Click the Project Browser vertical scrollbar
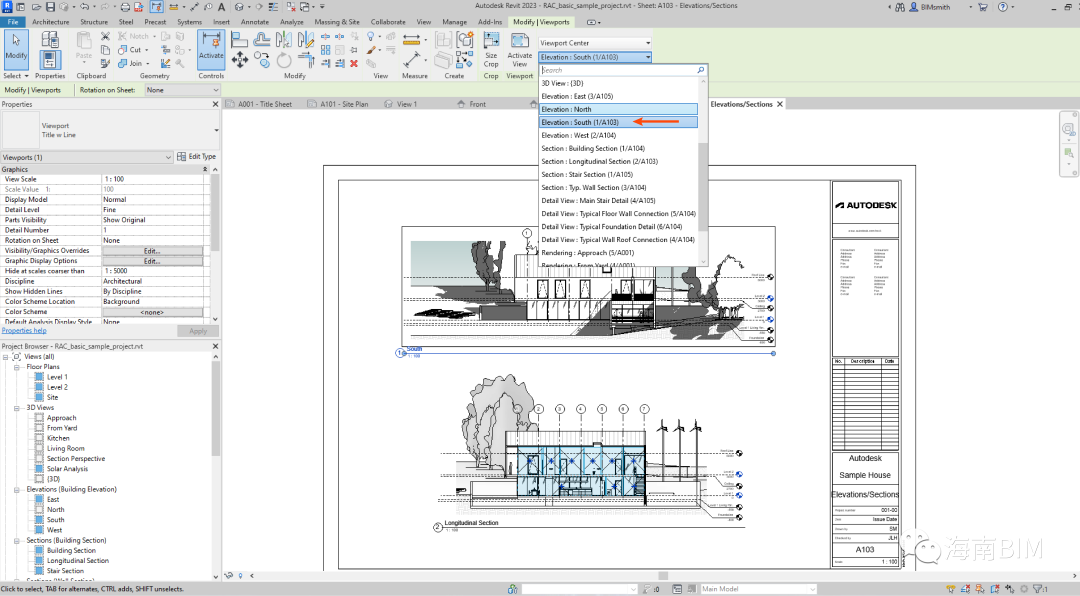 216,410
